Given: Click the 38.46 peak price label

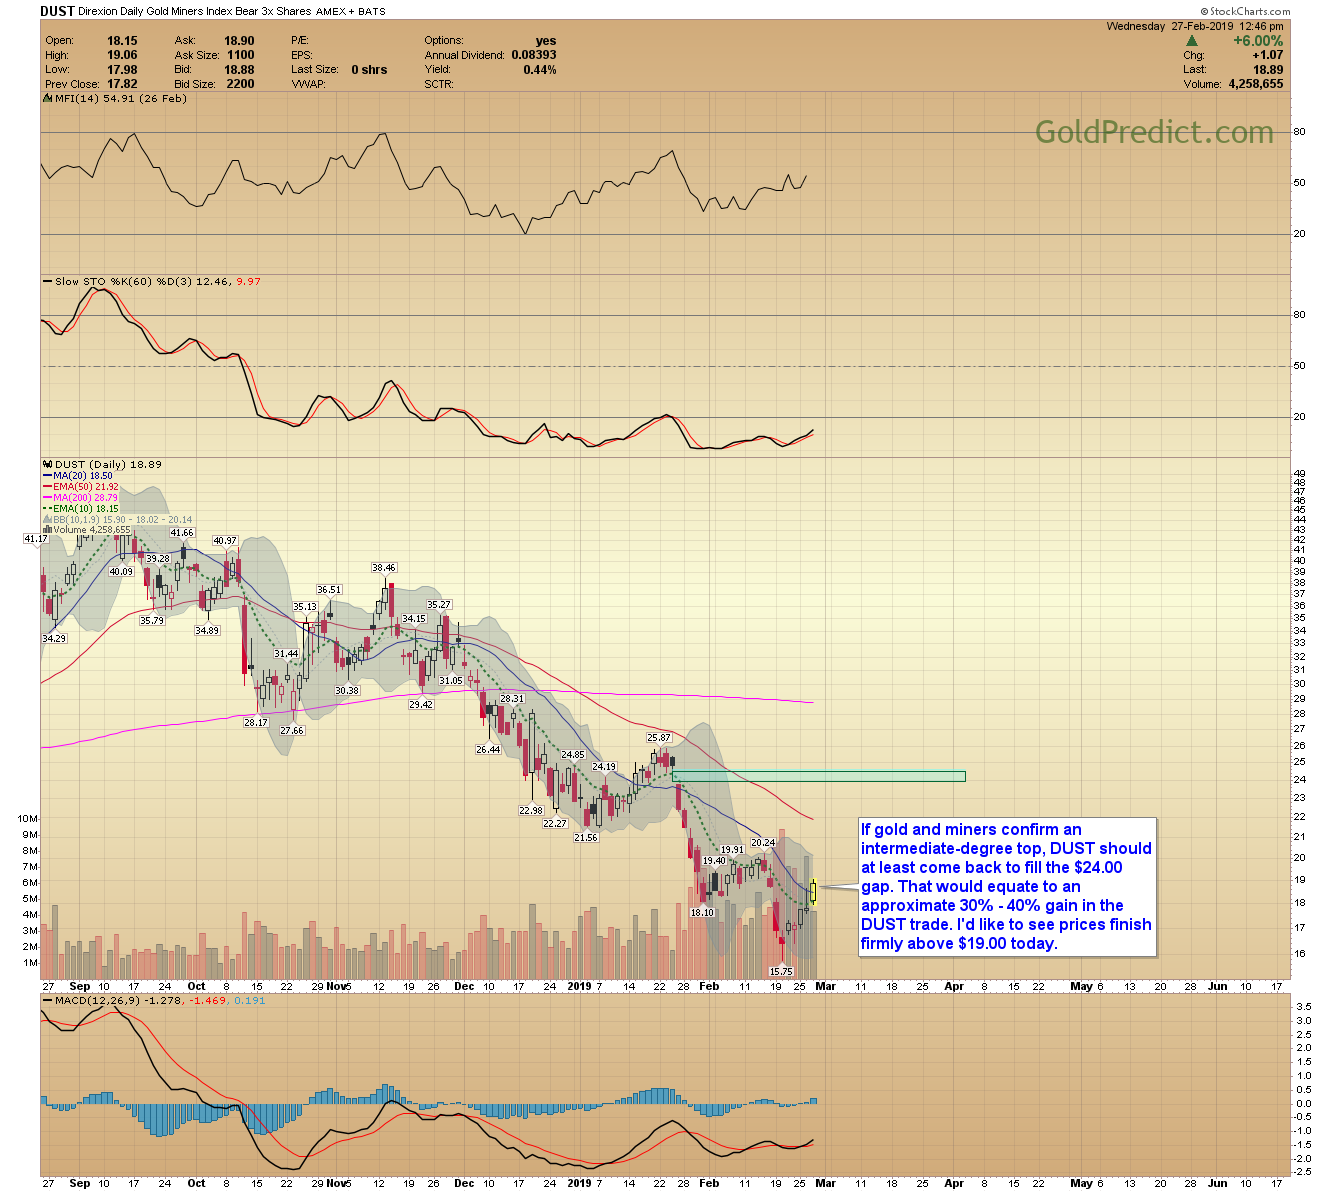Looking at the screenshot, I should pyautogui.click(x=384, y=567).
